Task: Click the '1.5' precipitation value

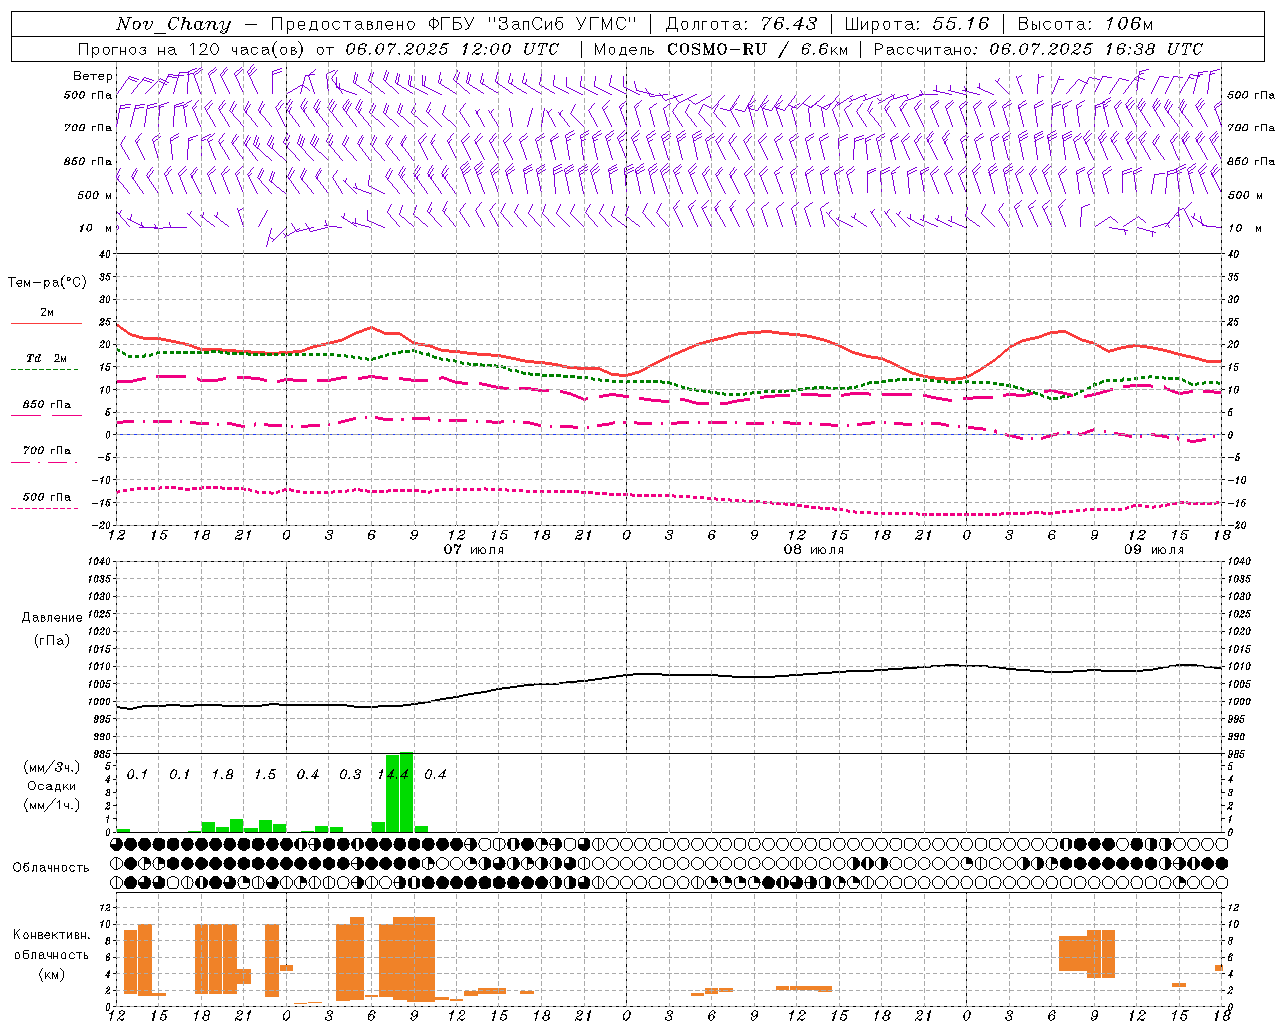Action: pyautogui.click(x=265, y=775)
